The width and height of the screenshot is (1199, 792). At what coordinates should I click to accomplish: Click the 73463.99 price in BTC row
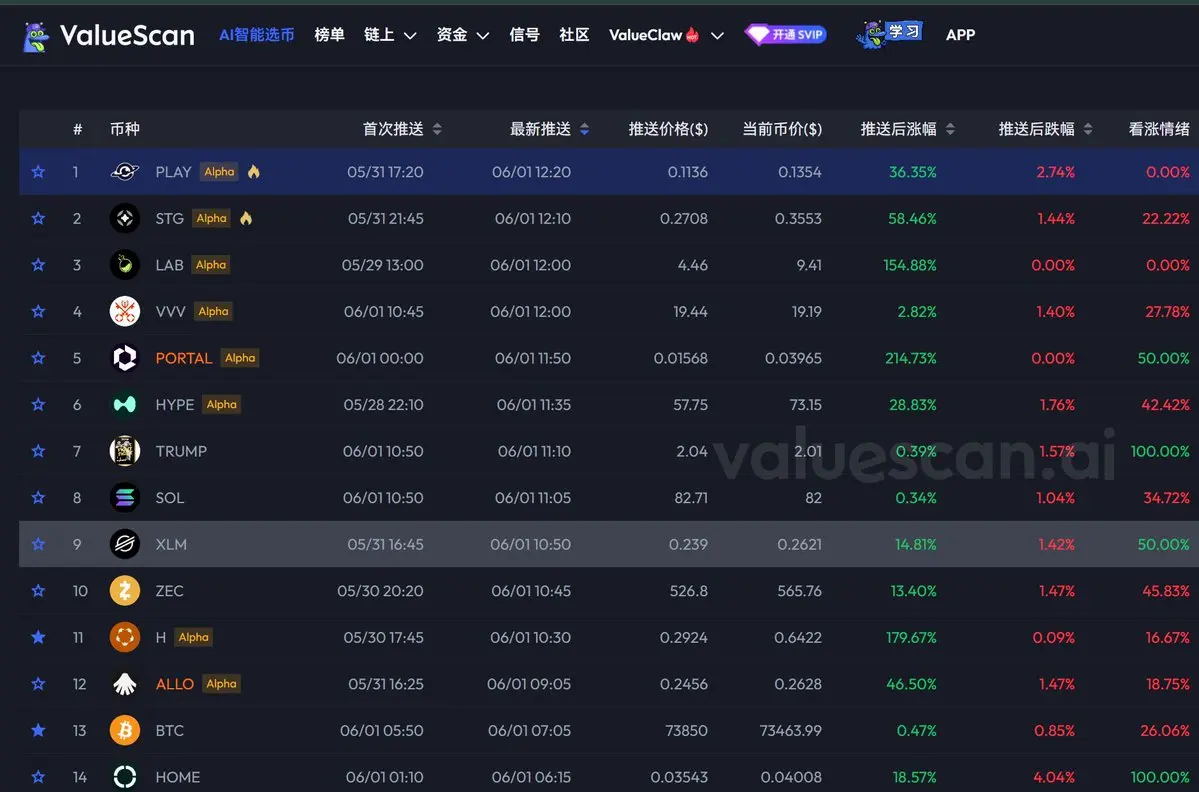pyautogui.click(x=791, y=731)
